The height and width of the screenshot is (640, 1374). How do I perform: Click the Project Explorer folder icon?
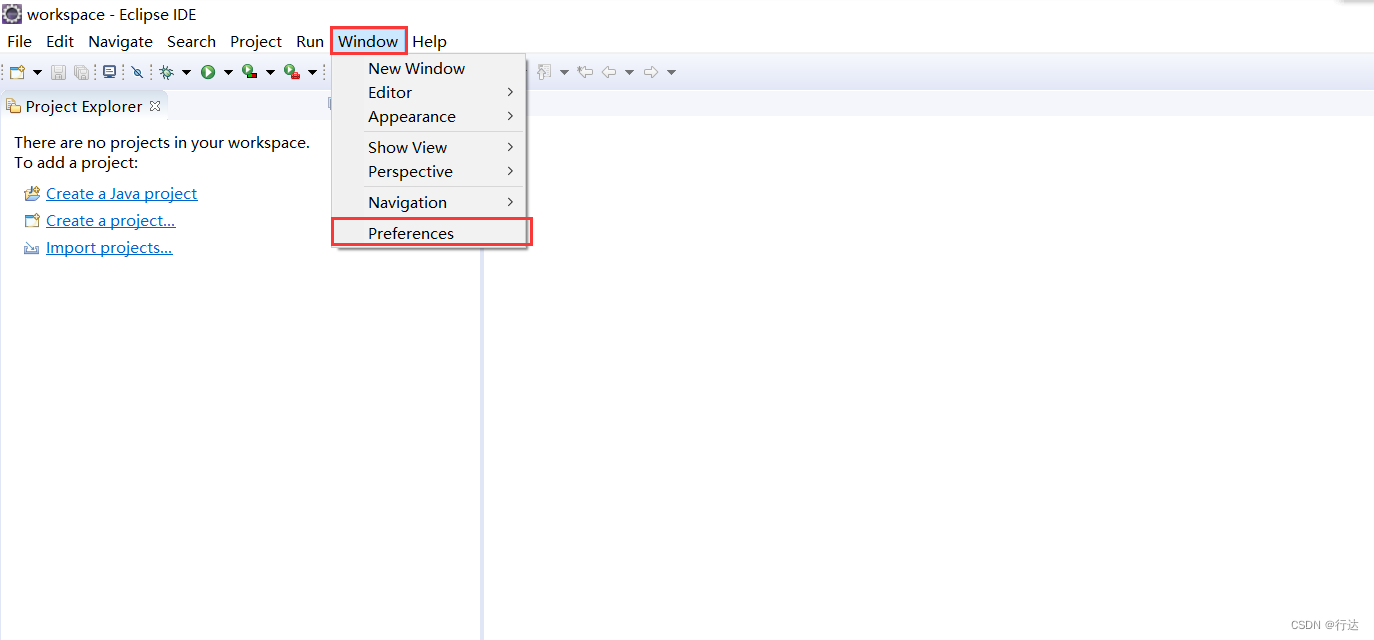pos(13,106)
